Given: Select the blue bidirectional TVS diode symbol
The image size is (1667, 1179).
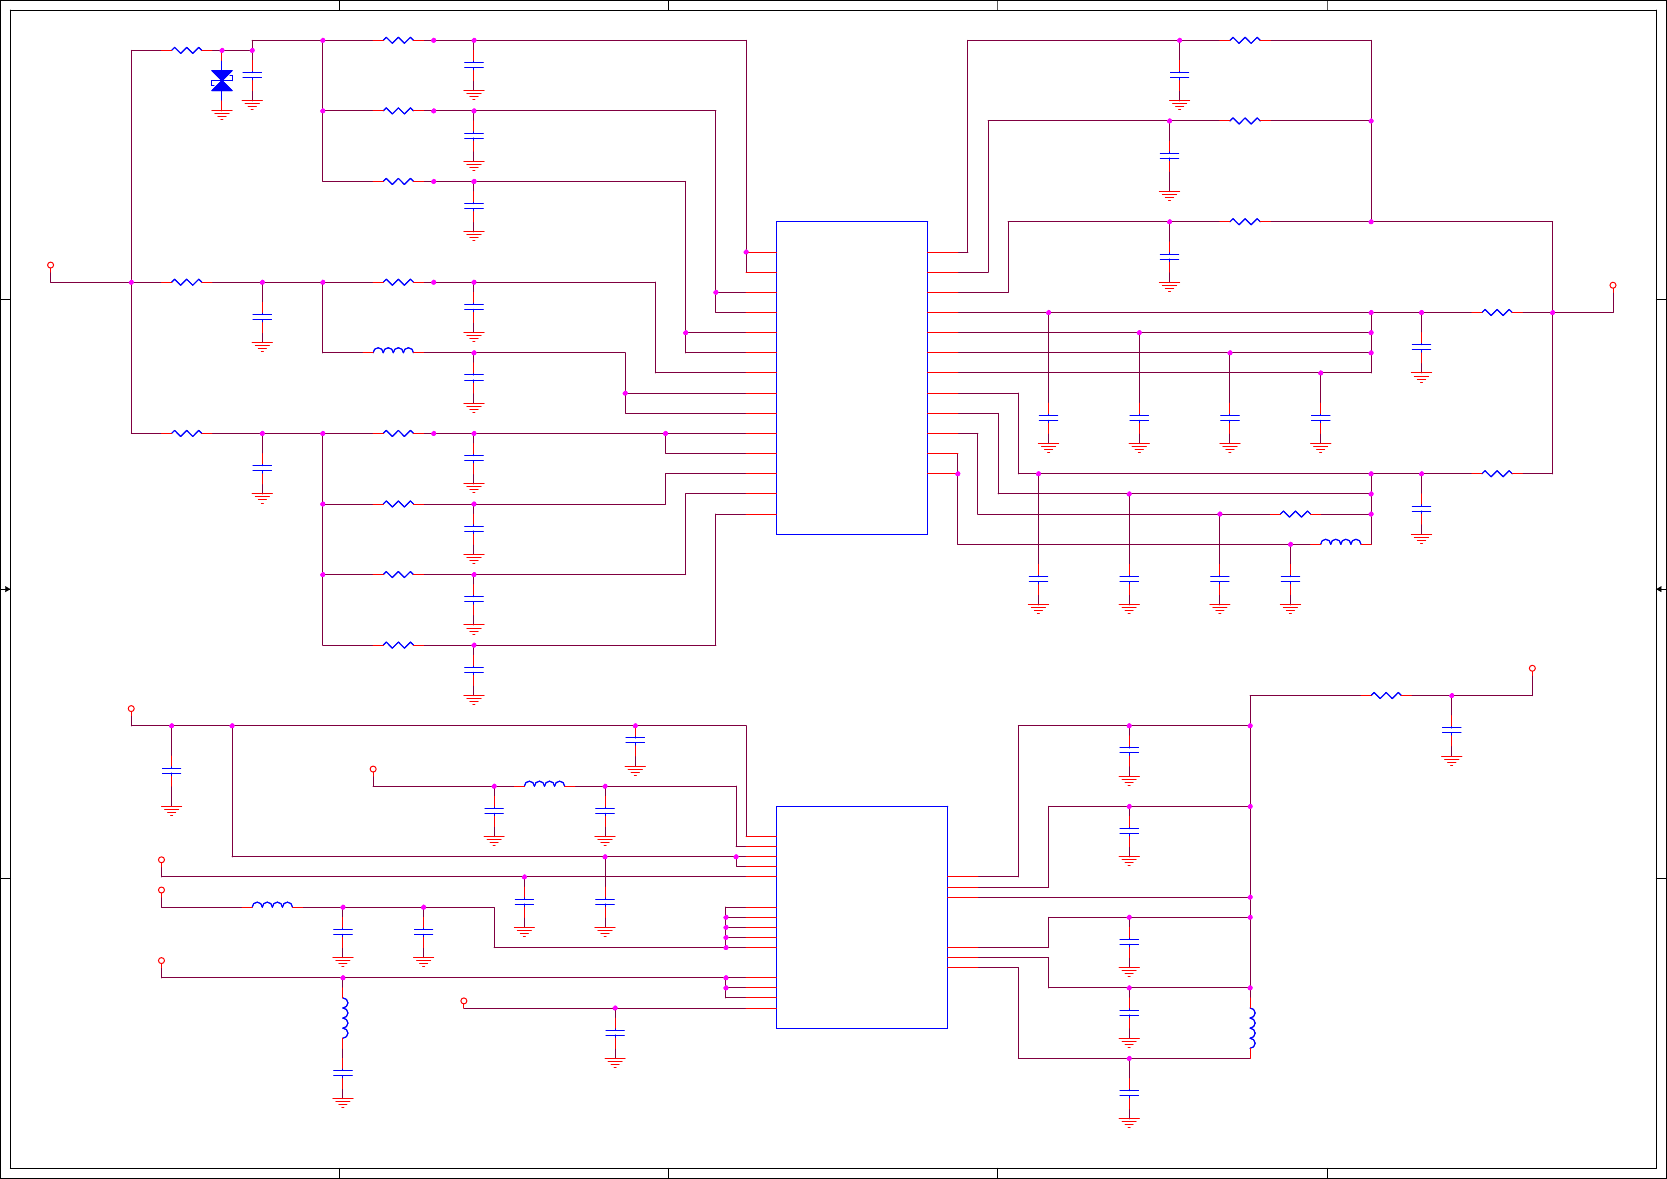Looking at the screenshot, I should [222, 81].
